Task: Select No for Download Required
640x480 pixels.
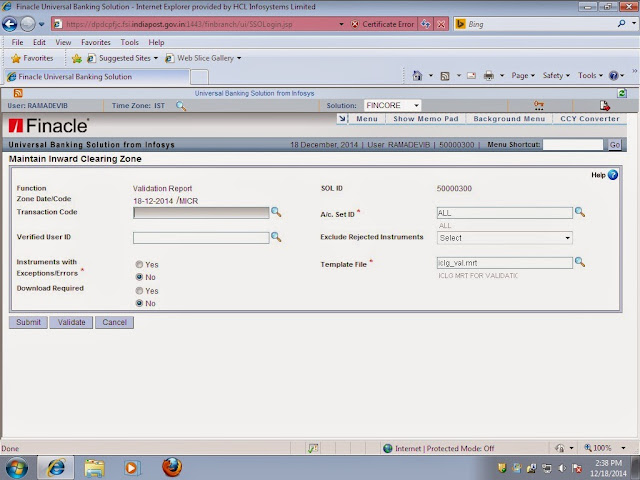Action: [x=139, y=303]
